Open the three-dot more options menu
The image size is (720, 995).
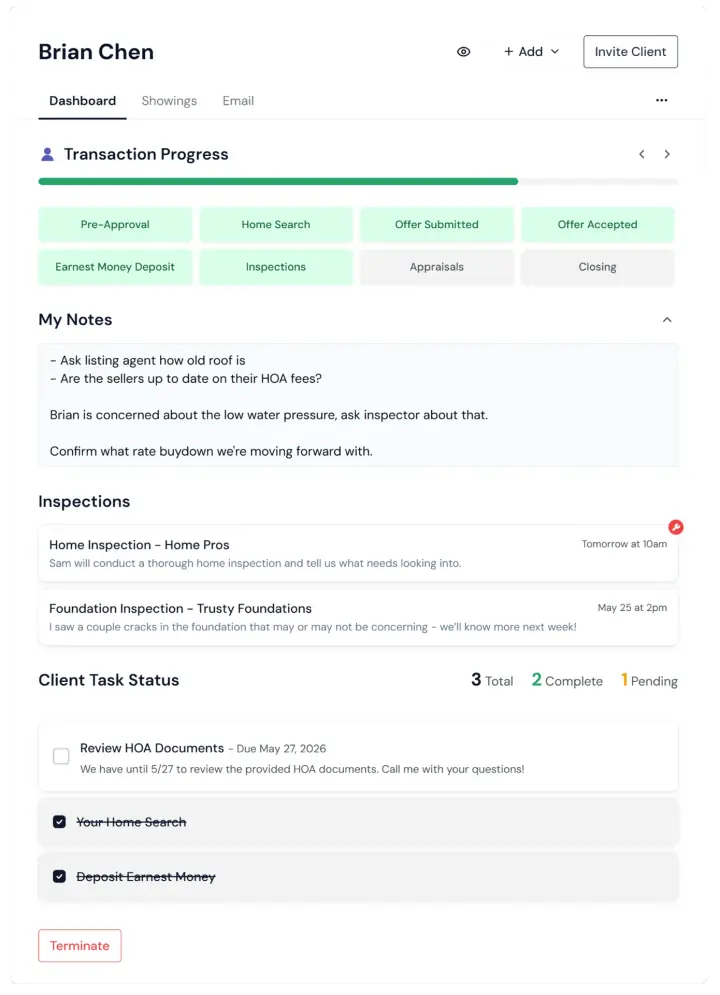click(662, 100)
